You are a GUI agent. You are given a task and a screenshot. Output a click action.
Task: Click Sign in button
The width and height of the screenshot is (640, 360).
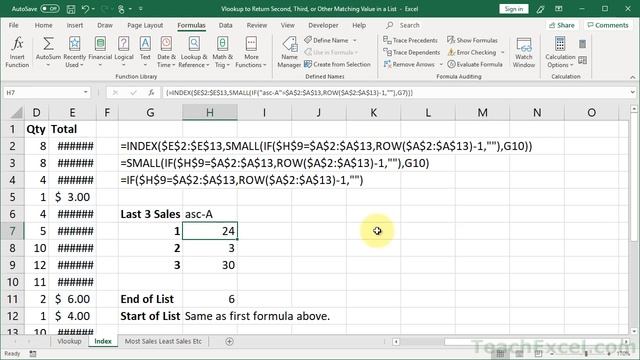pos(513,9)
